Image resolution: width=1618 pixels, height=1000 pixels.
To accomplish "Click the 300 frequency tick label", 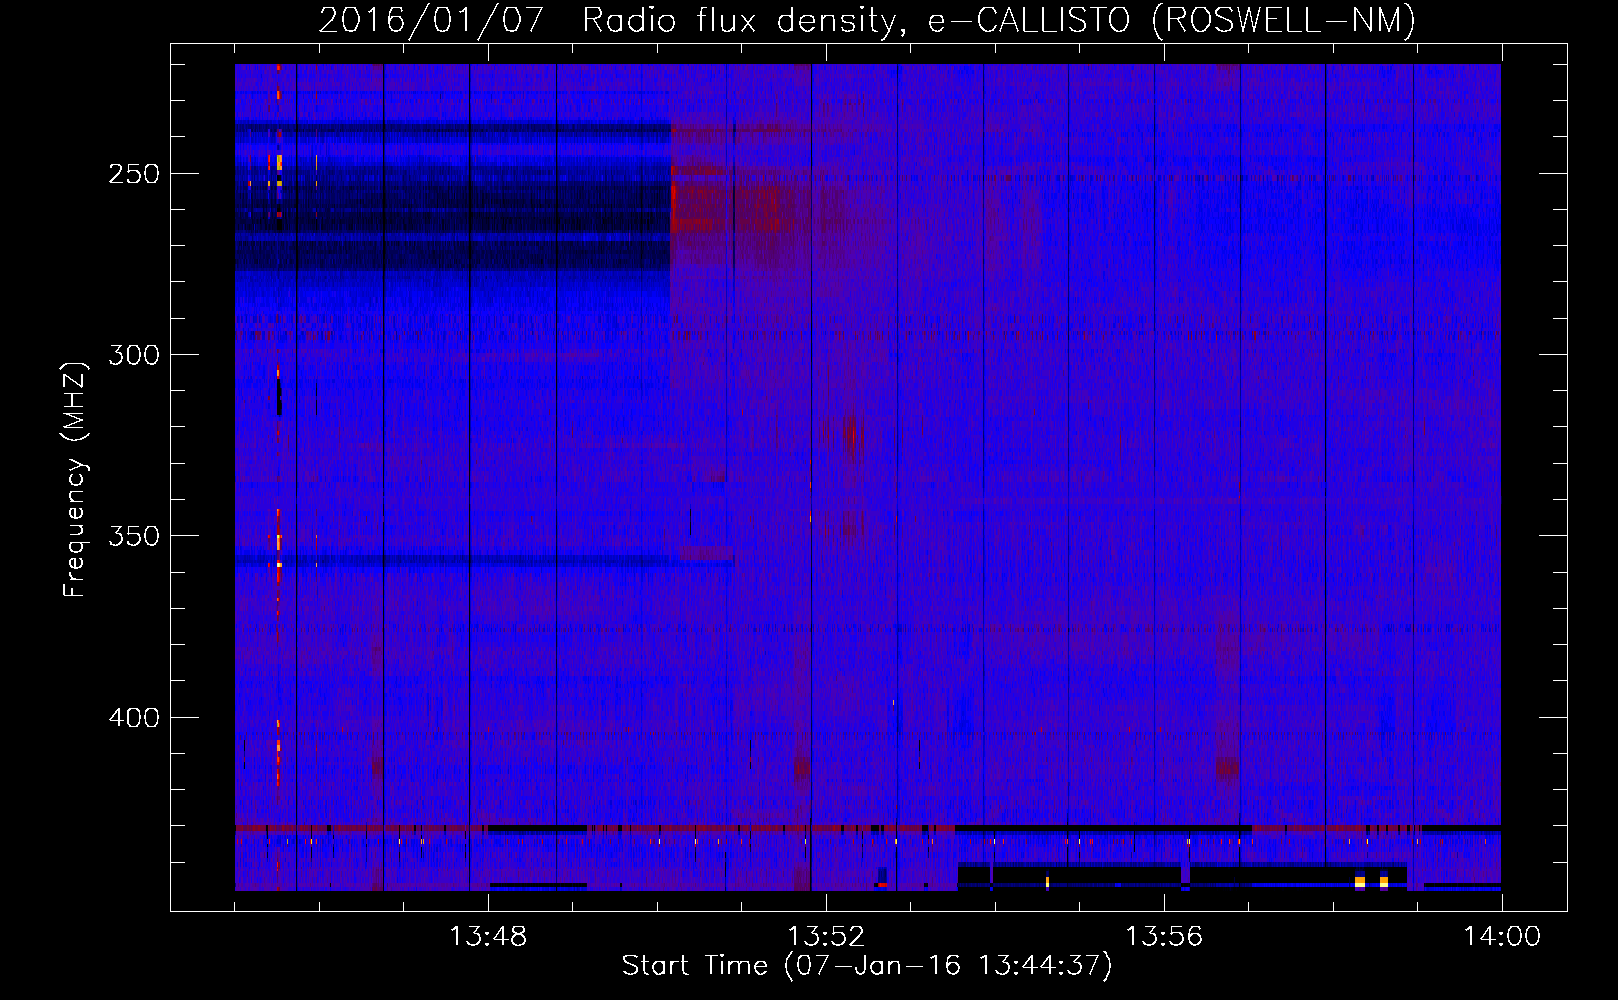I will pos(134,355).
